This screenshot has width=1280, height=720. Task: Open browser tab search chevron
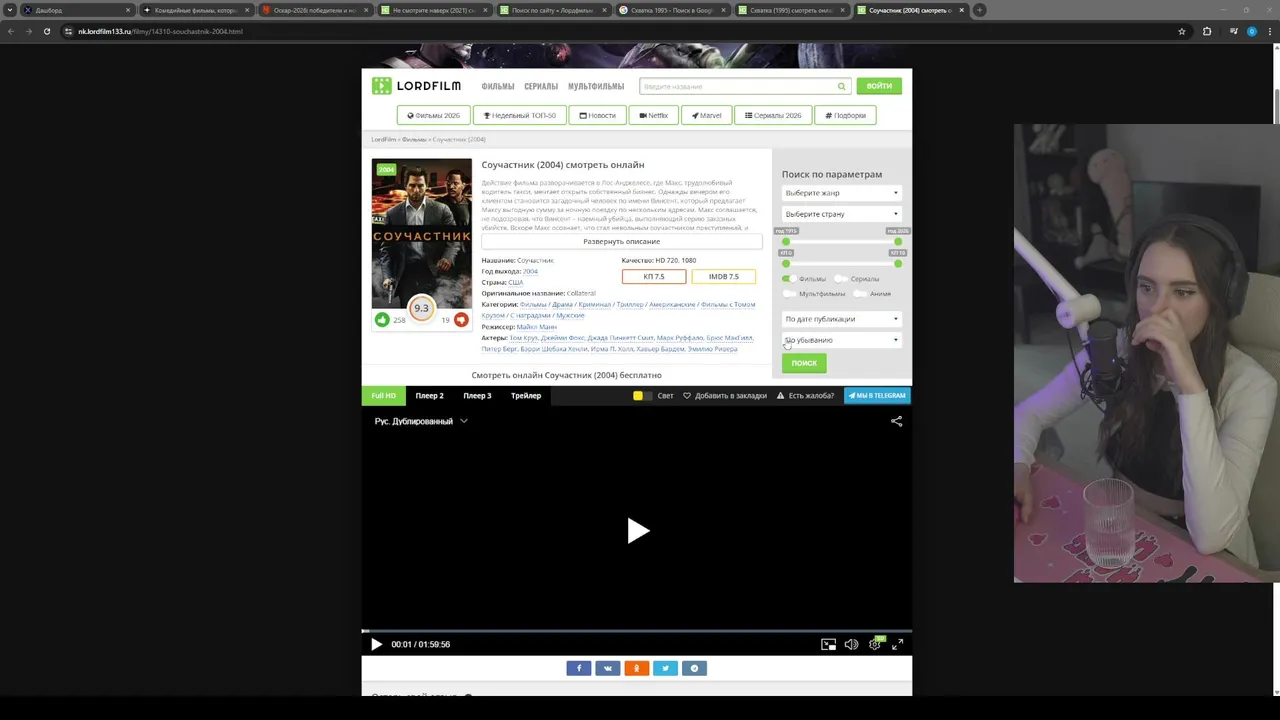(x=10, y=10)
